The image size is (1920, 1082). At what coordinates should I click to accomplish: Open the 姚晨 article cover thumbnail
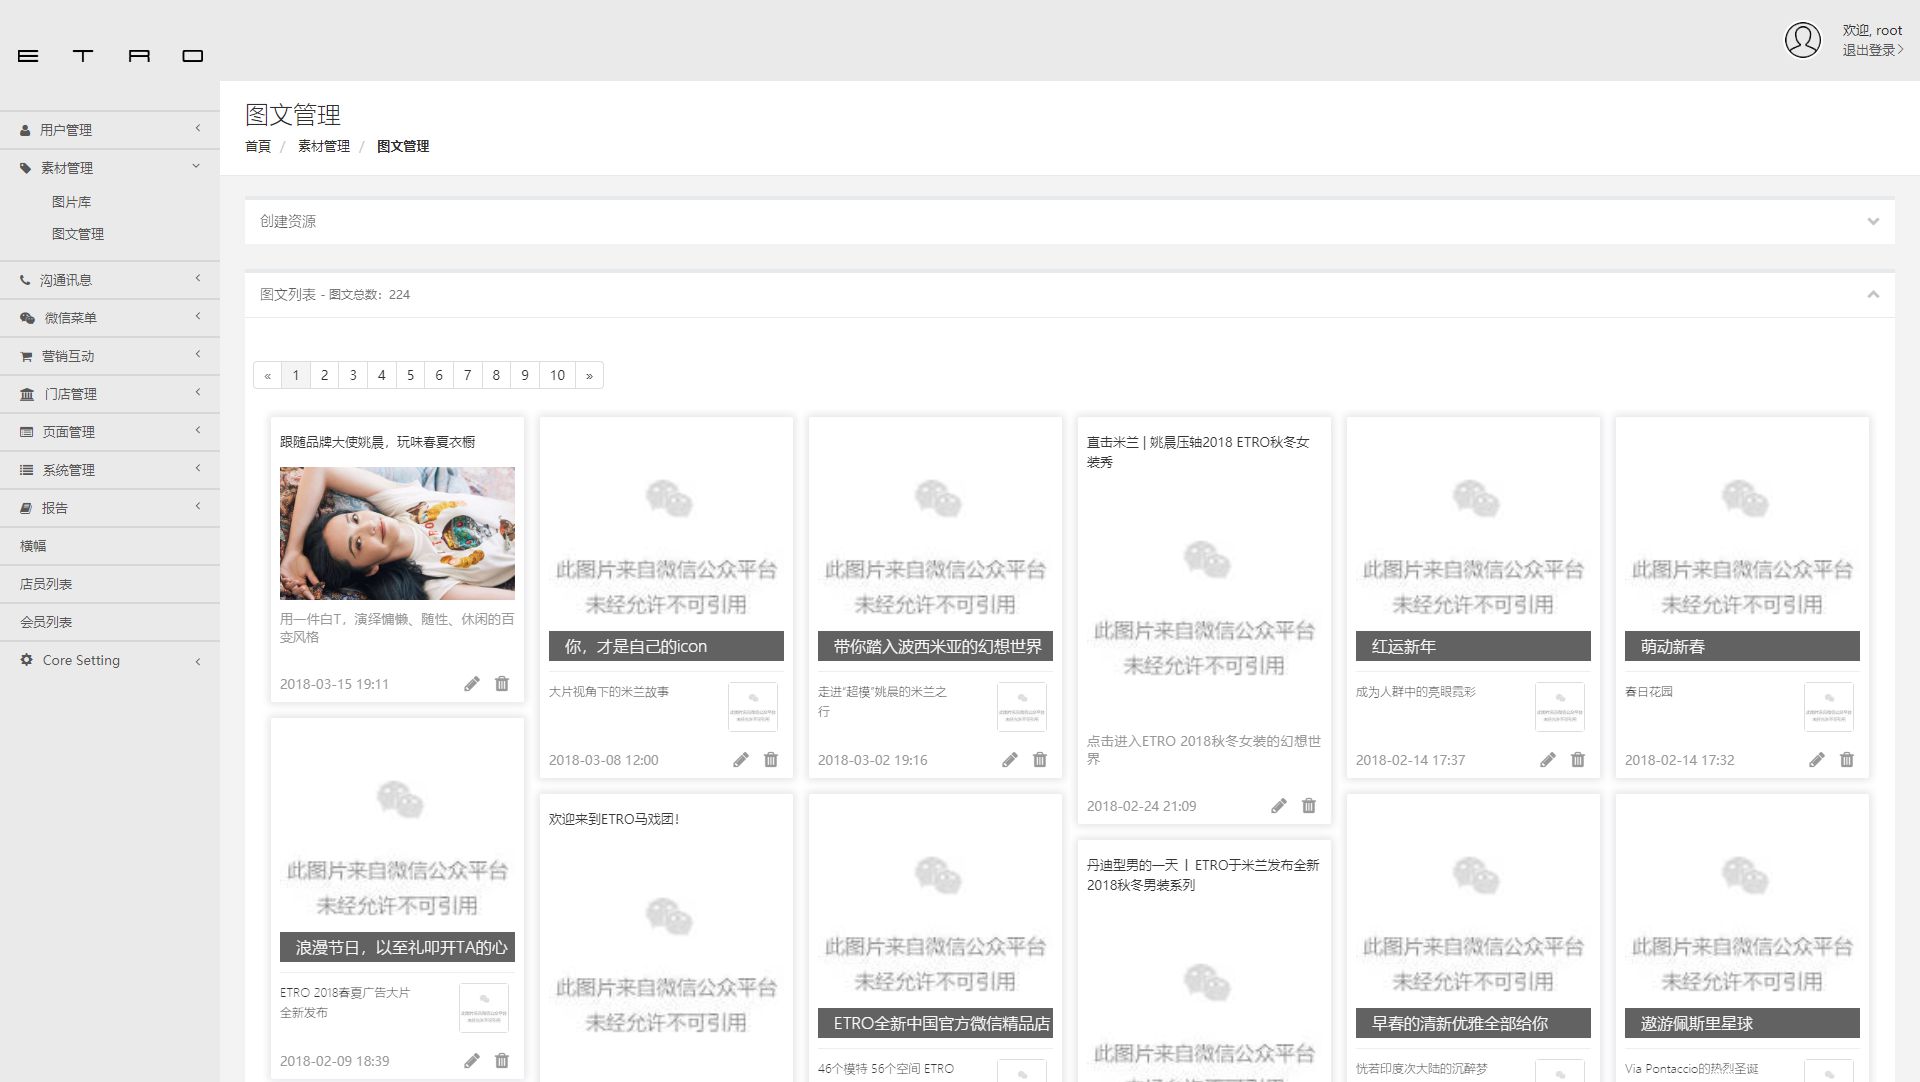click(x=397, y=533)
